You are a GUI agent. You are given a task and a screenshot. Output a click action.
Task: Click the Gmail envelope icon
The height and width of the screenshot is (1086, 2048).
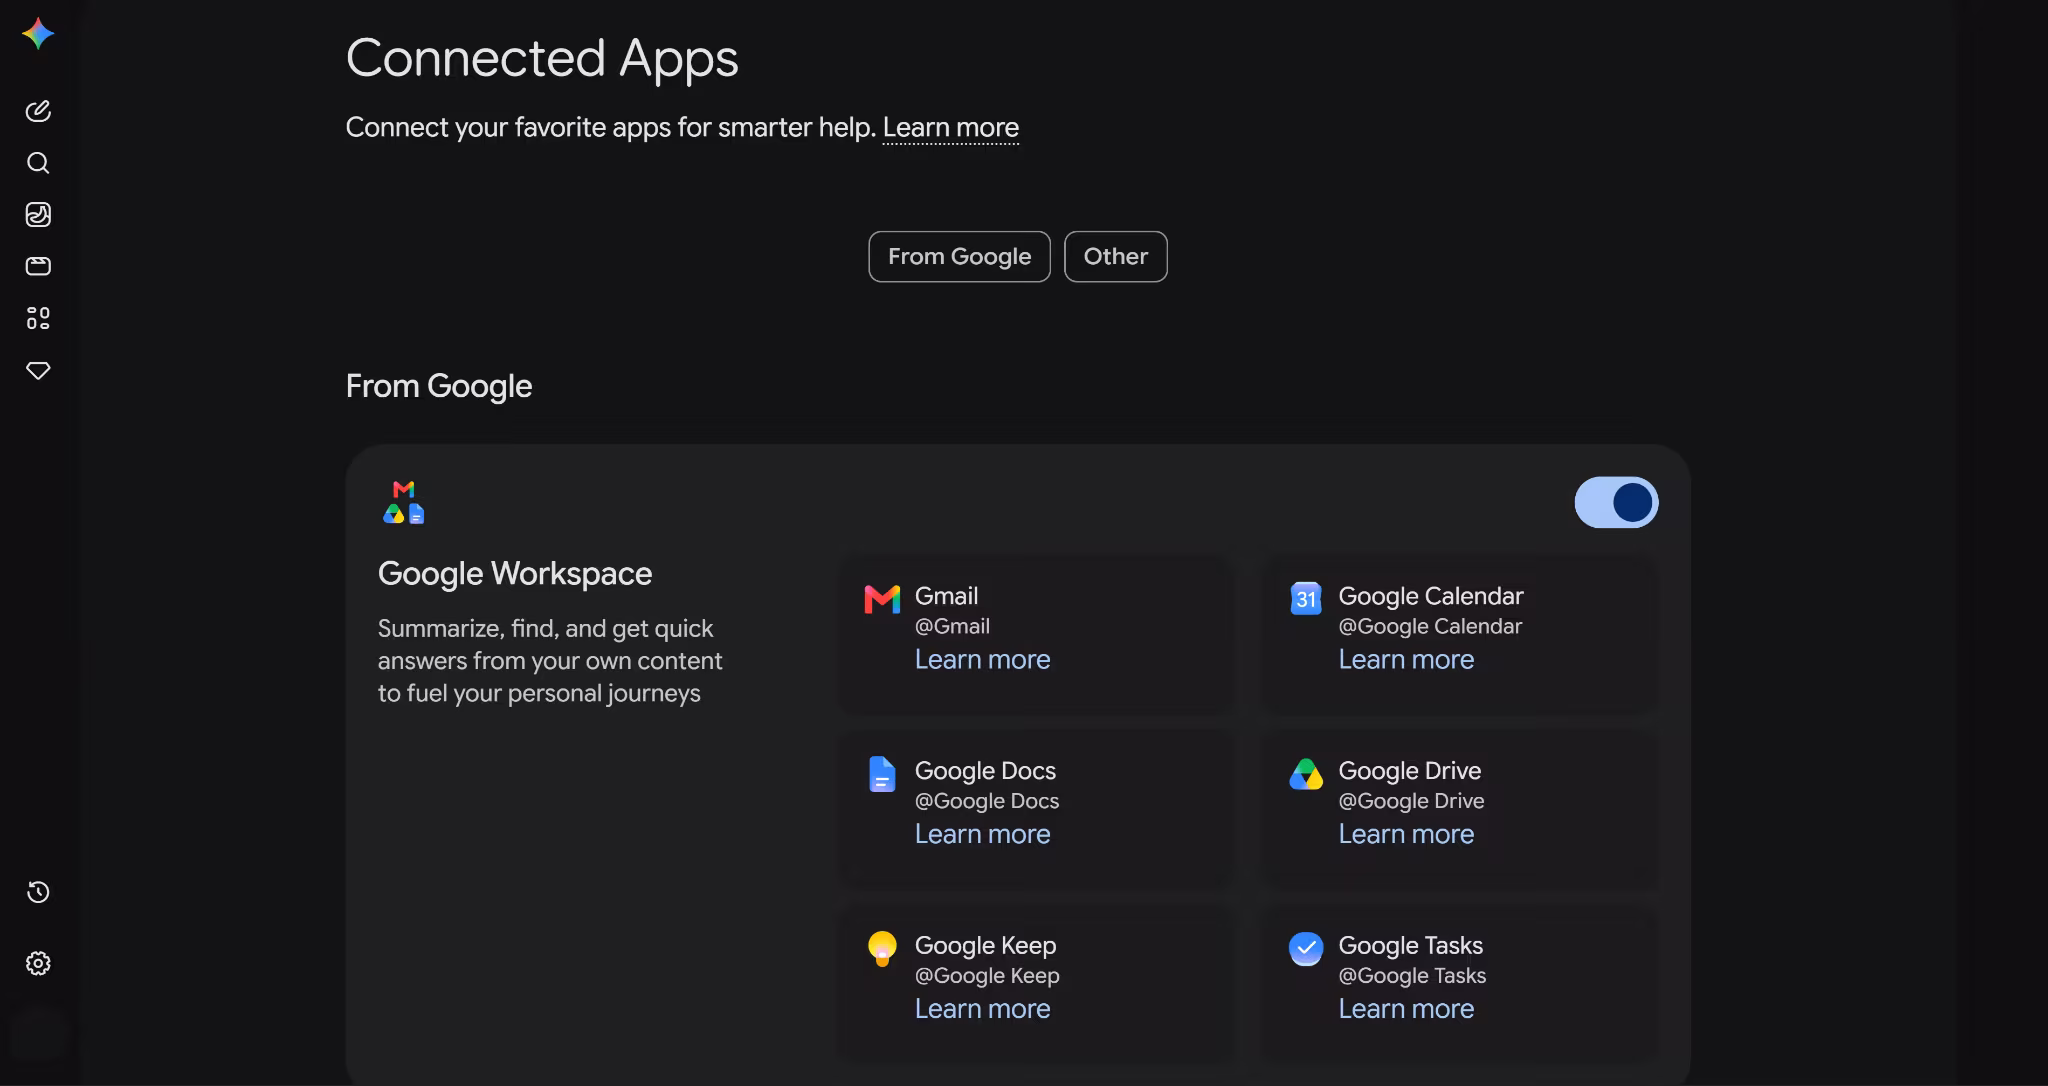click(882, 599)
